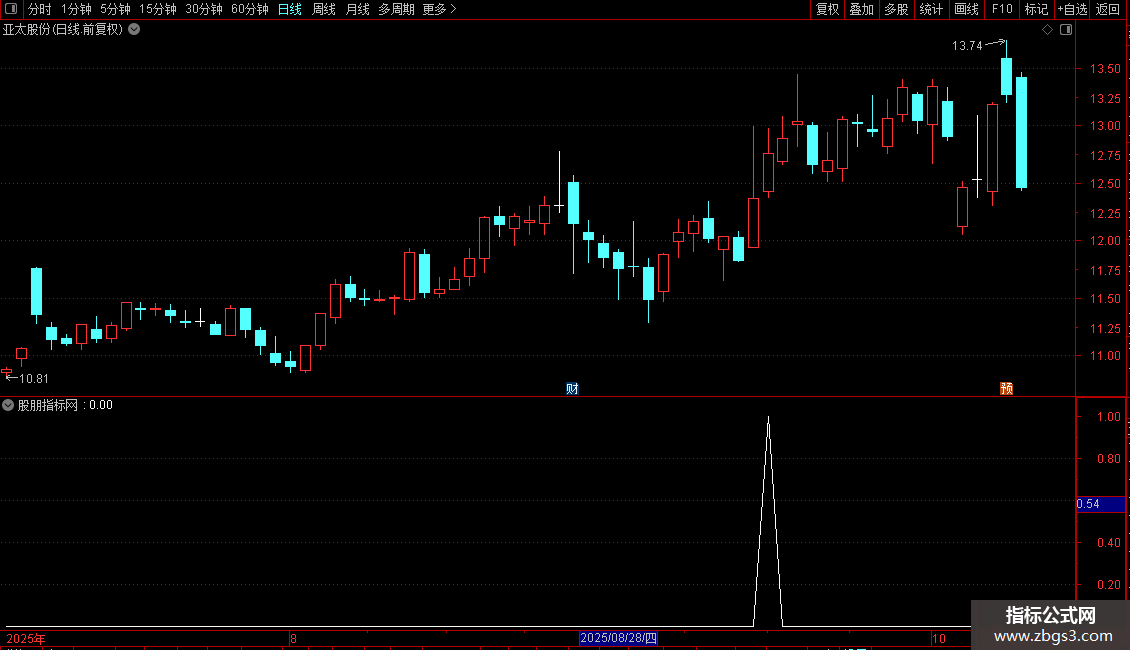Select the 日线 daily tab

click(290, 9)
